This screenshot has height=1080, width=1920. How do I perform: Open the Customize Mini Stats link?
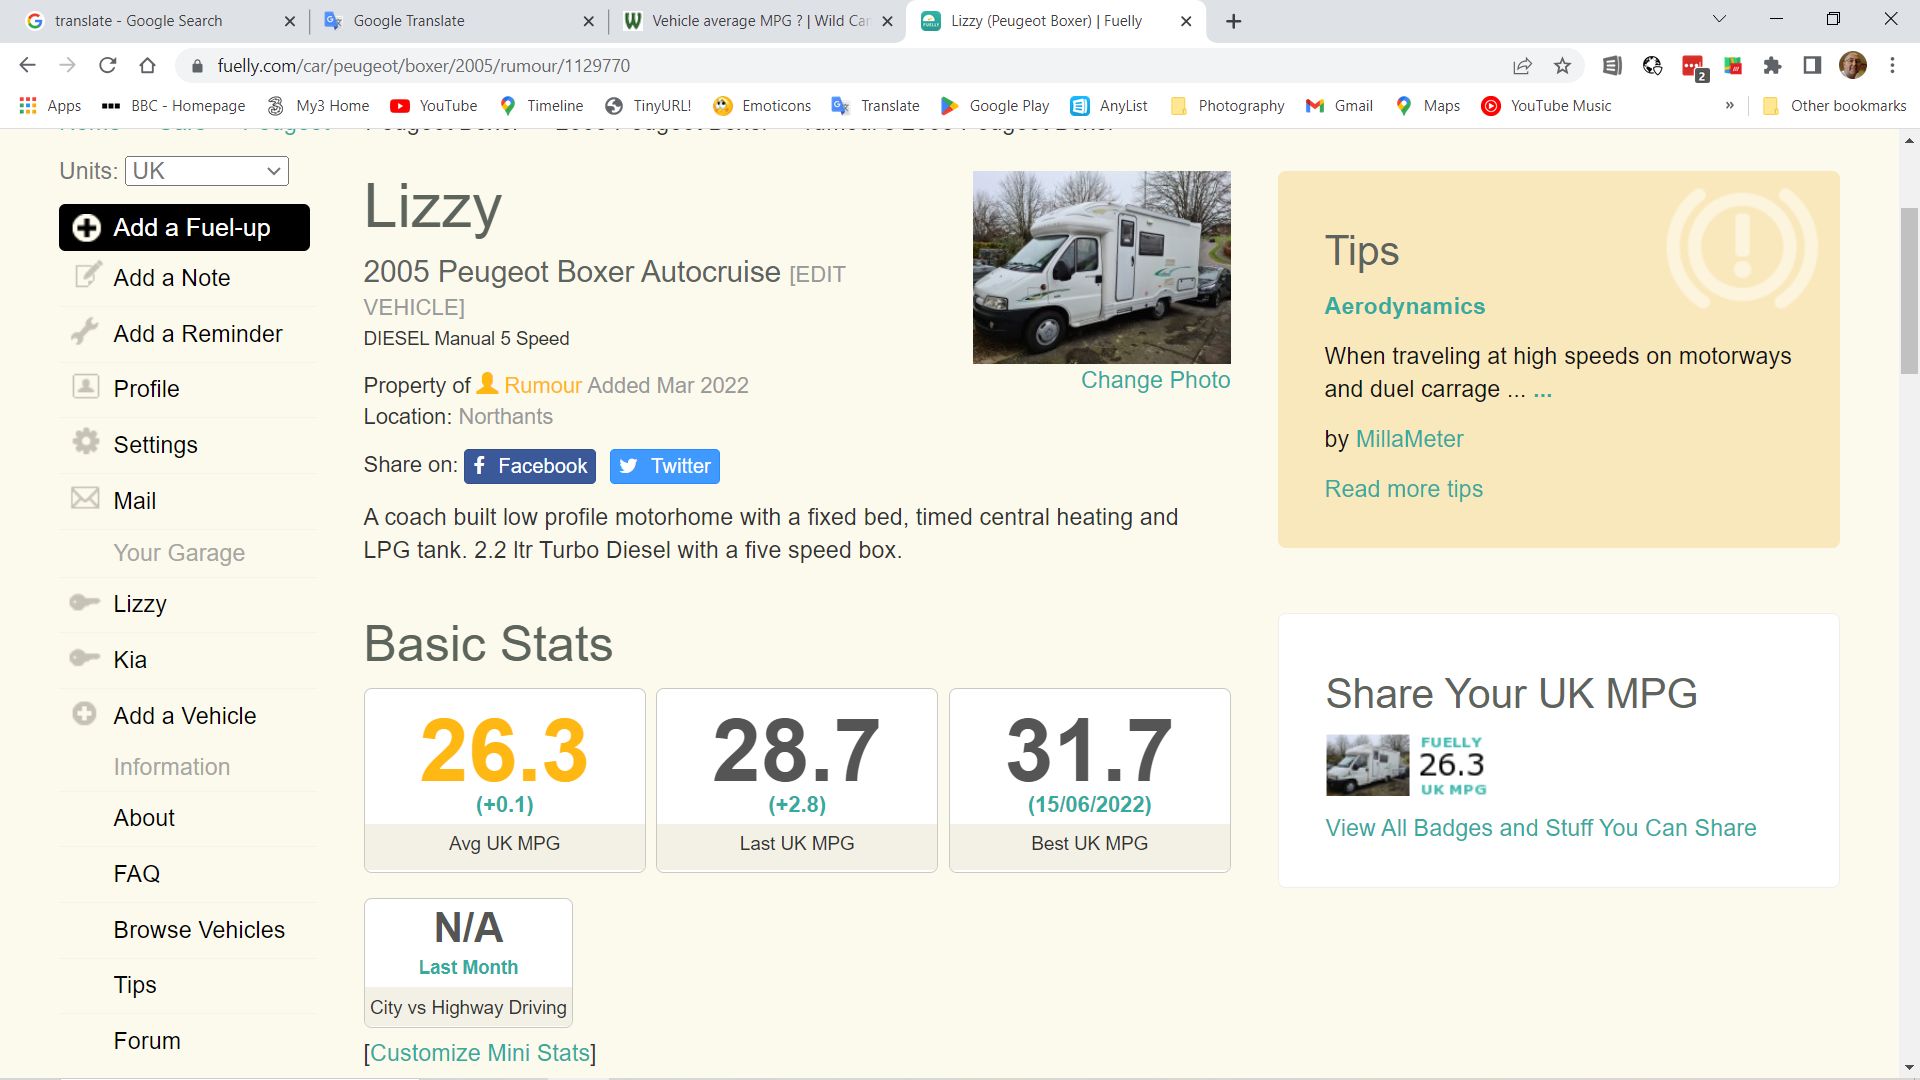point(479,1053)
